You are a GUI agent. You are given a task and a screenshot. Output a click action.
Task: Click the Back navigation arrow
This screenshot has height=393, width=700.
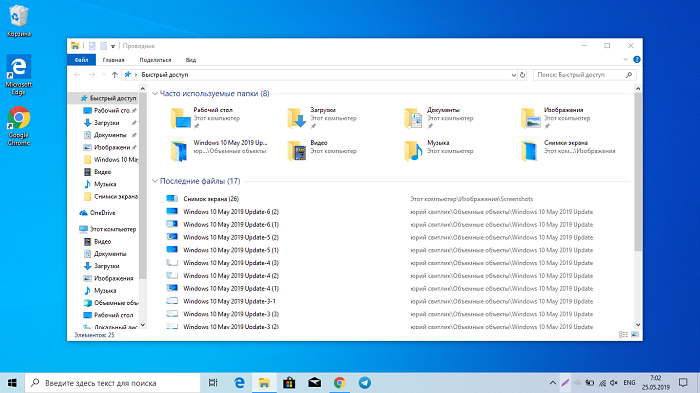(77, 75)
